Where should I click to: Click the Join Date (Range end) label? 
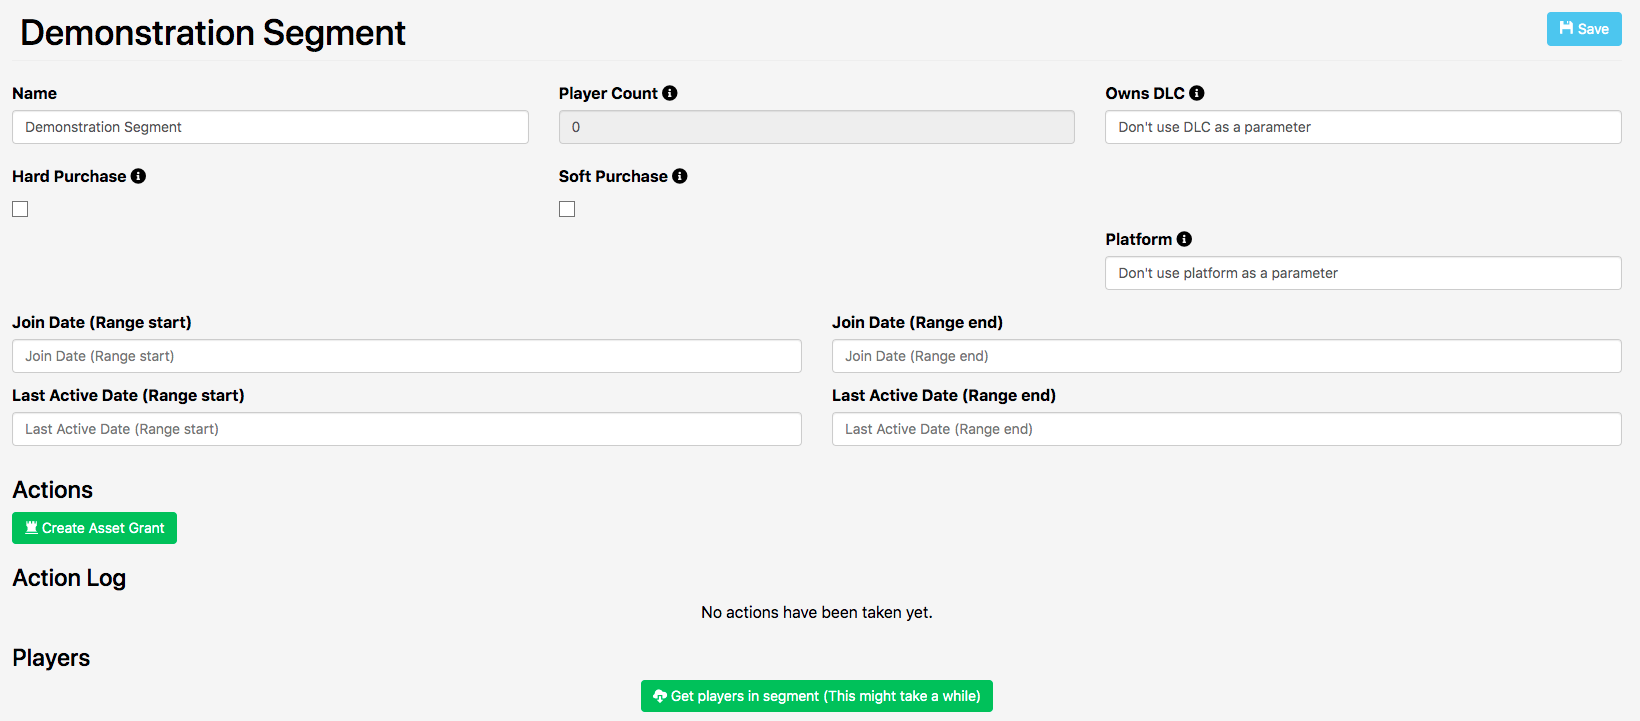coord(917,322)
